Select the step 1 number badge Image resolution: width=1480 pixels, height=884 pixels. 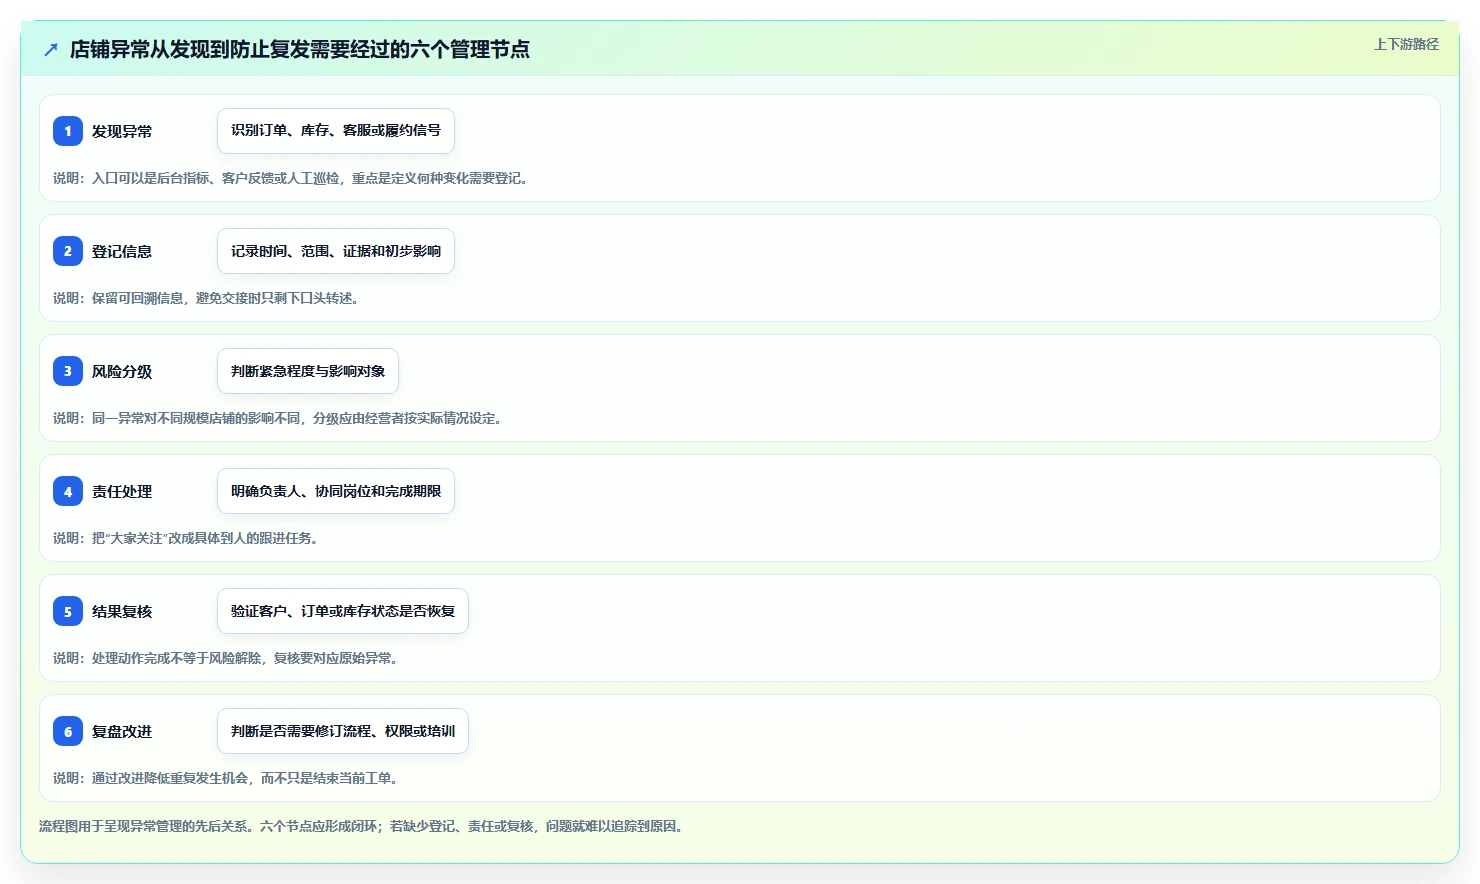click(x=68, y=131)
